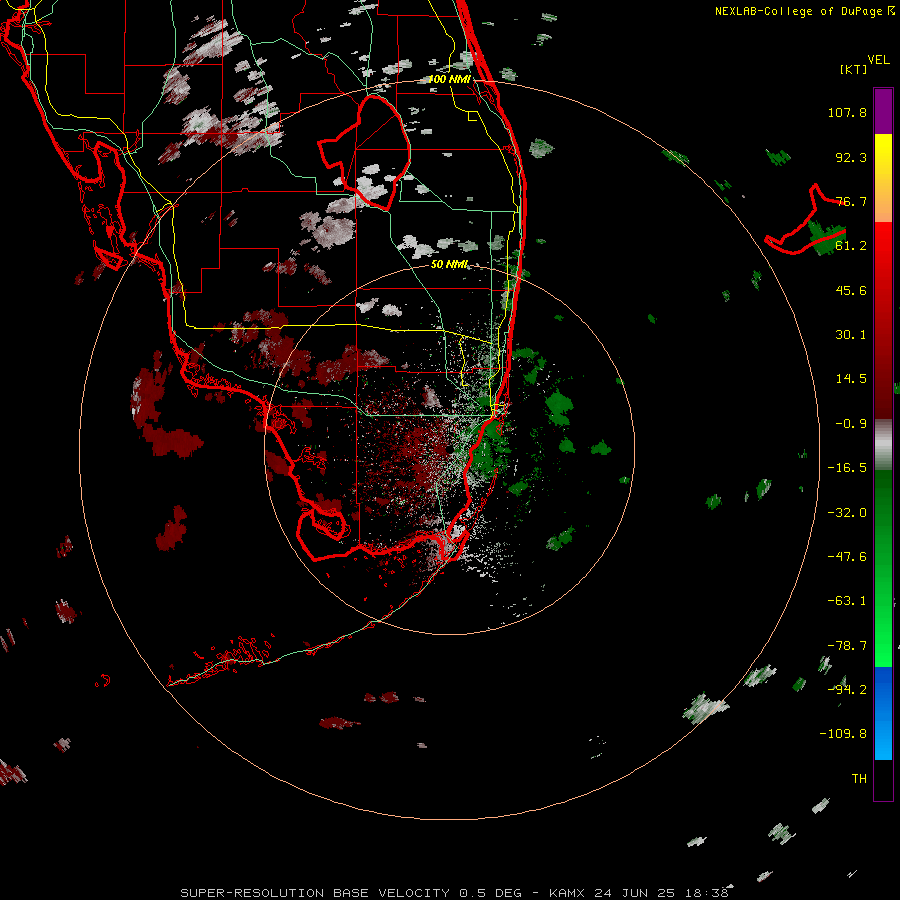The height and width of the screenshot is (900, 900).
Task: Click the TH label on the color scale
Action: [x=859, y=779]
